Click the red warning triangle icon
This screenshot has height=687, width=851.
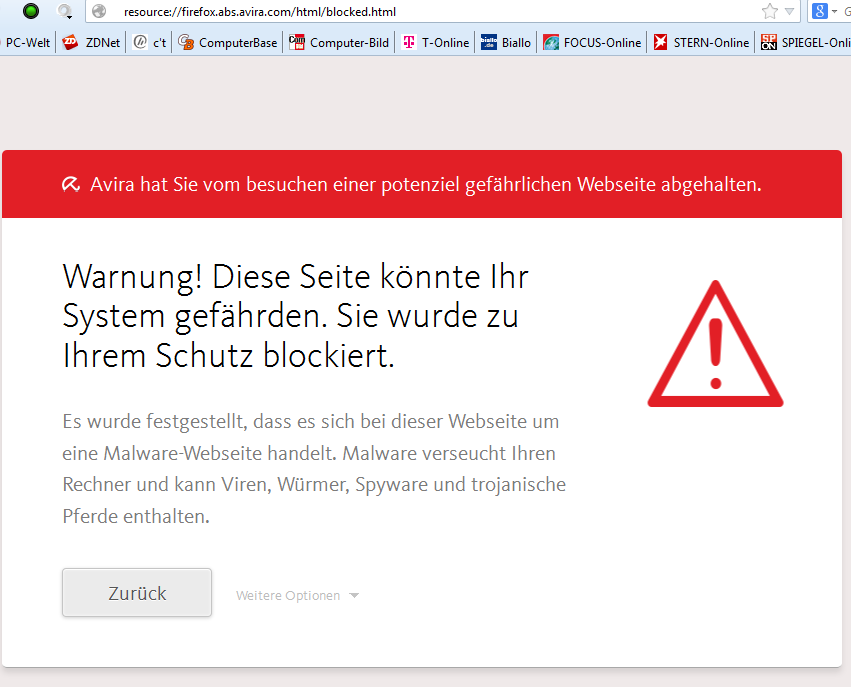point(715,344)
